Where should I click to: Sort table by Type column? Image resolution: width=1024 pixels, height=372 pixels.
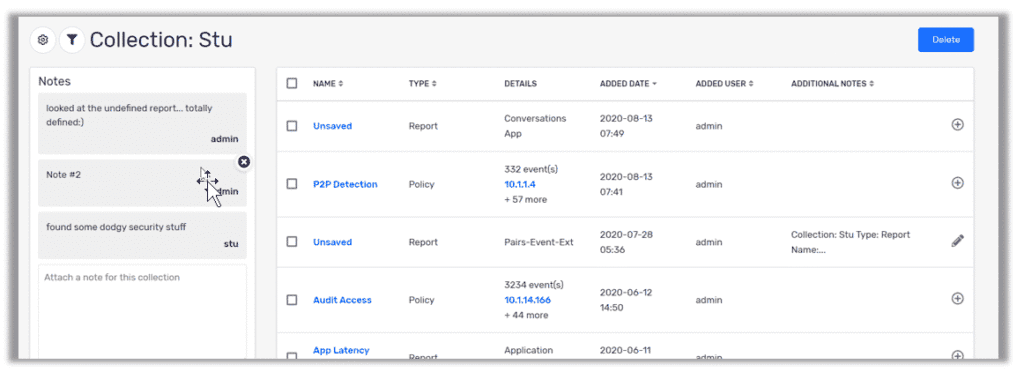tap(423, 84)
